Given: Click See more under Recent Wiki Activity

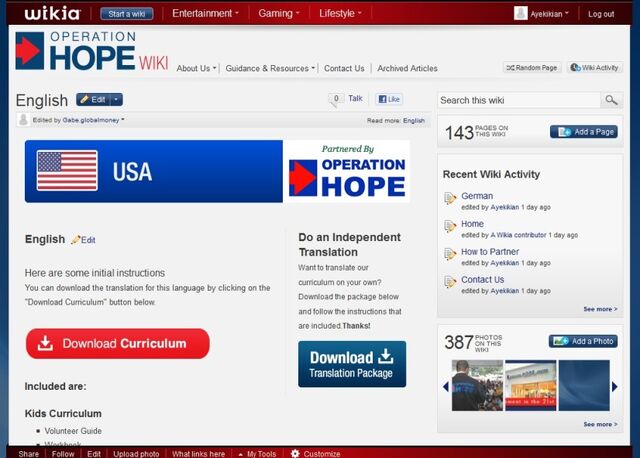Looking at the screenshot, I should [x=600, y=309].
